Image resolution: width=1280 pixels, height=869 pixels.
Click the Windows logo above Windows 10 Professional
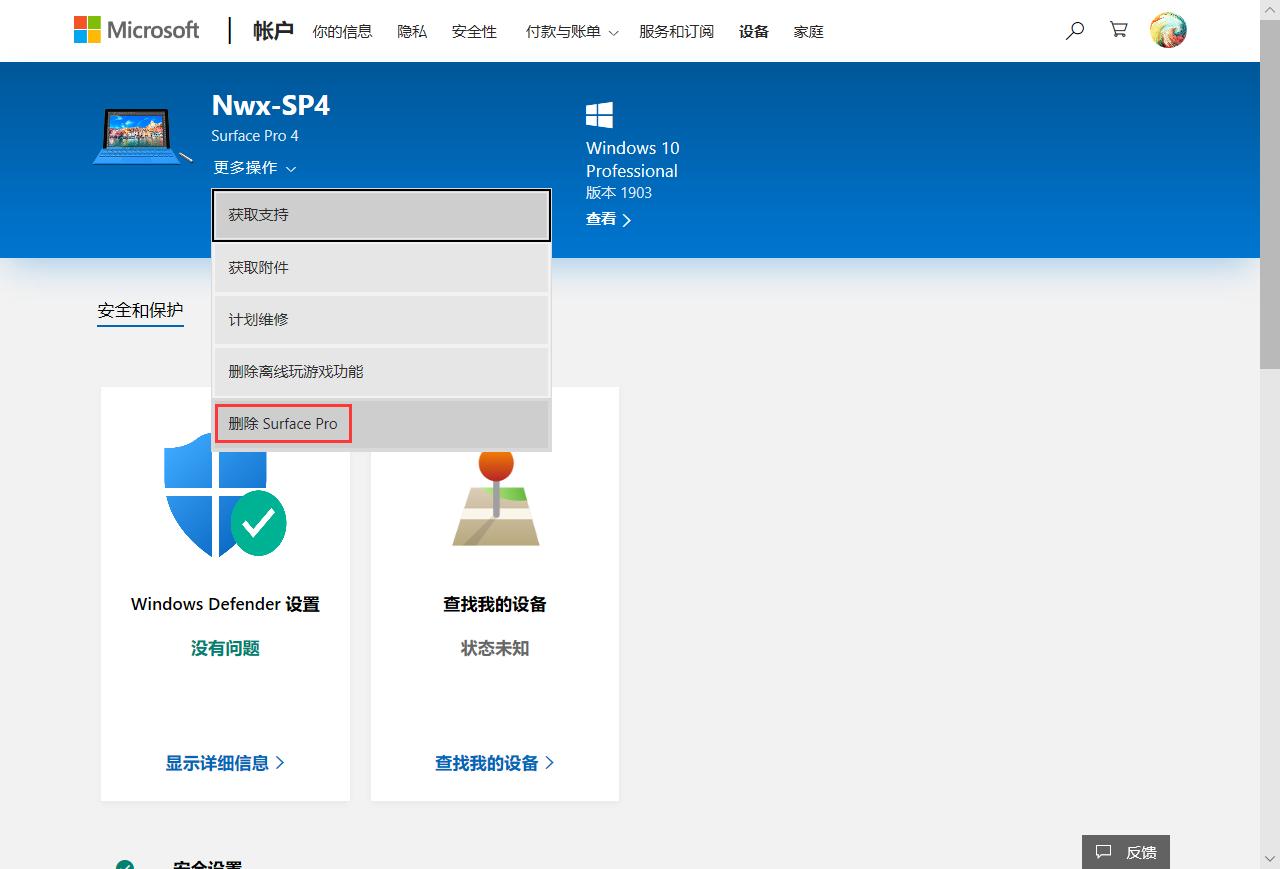coord(599,114)
